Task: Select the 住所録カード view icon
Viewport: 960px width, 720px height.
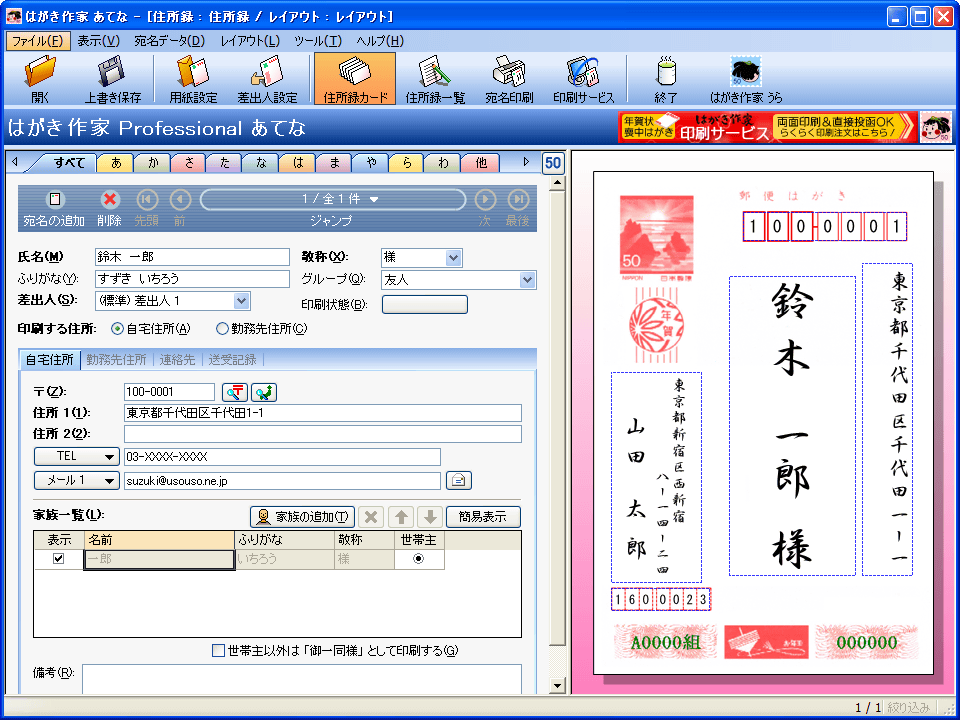Action: (x=355, y=78)
